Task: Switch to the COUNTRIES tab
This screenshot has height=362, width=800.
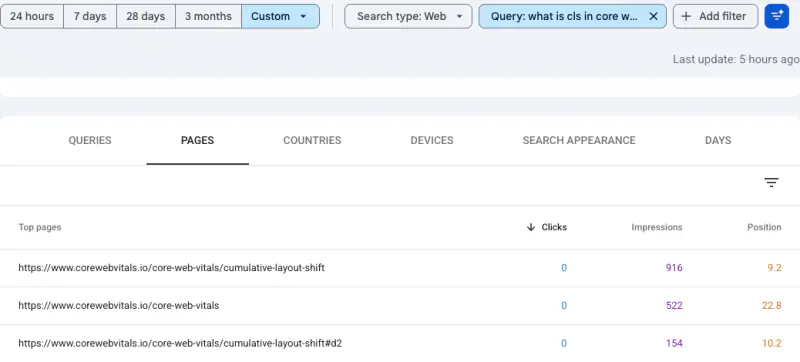Action: click(x=312, y=140)
